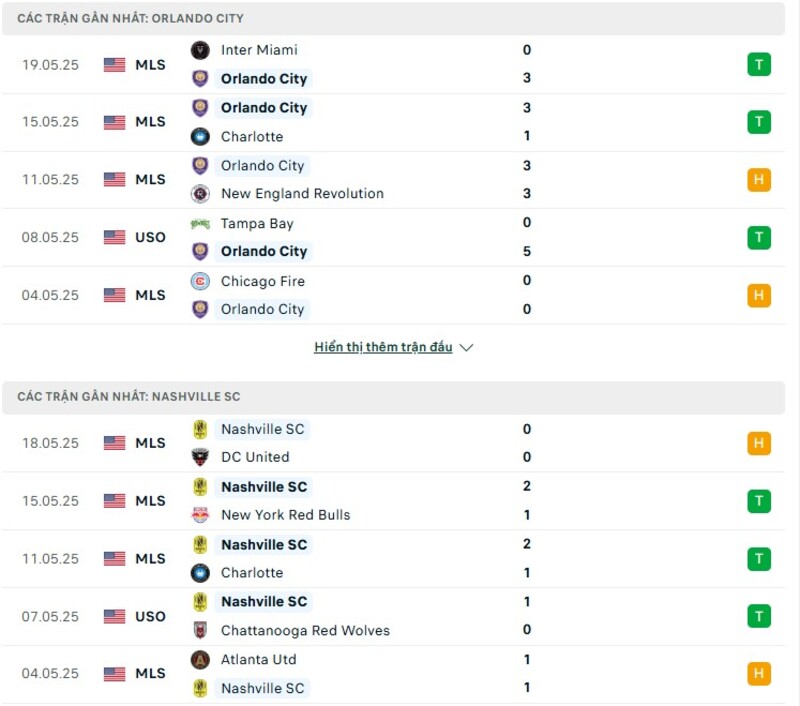
Task: Click the Atlanta Utd club icon
Action: coord(199,660)
